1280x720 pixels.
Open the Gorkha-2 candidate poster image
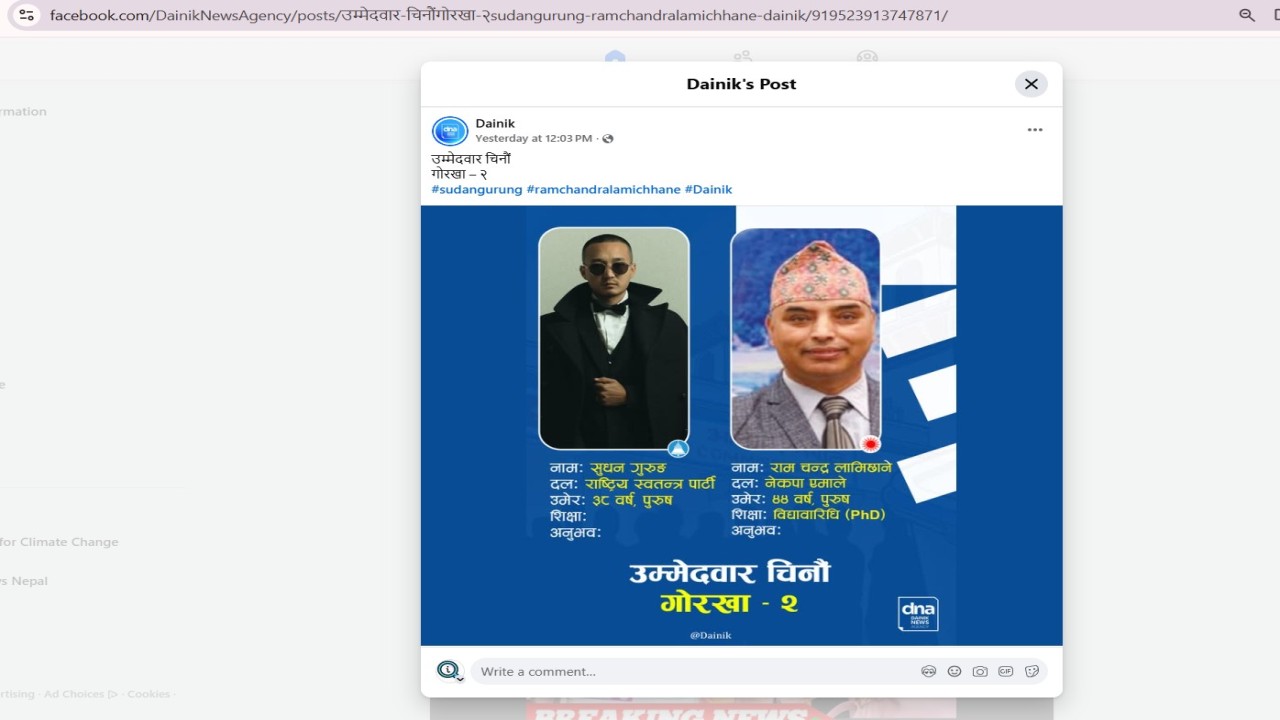tap(741, 425)
